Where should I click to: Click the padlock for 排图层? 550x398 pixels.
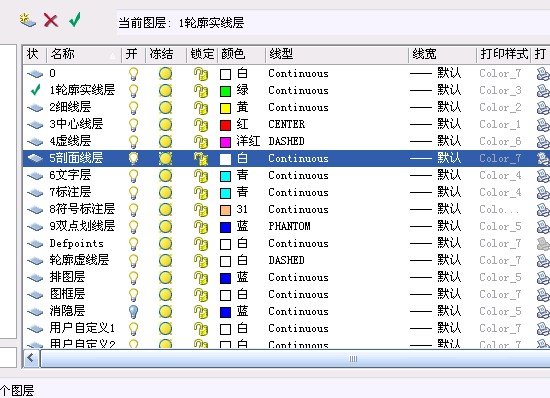click(201, 277)
